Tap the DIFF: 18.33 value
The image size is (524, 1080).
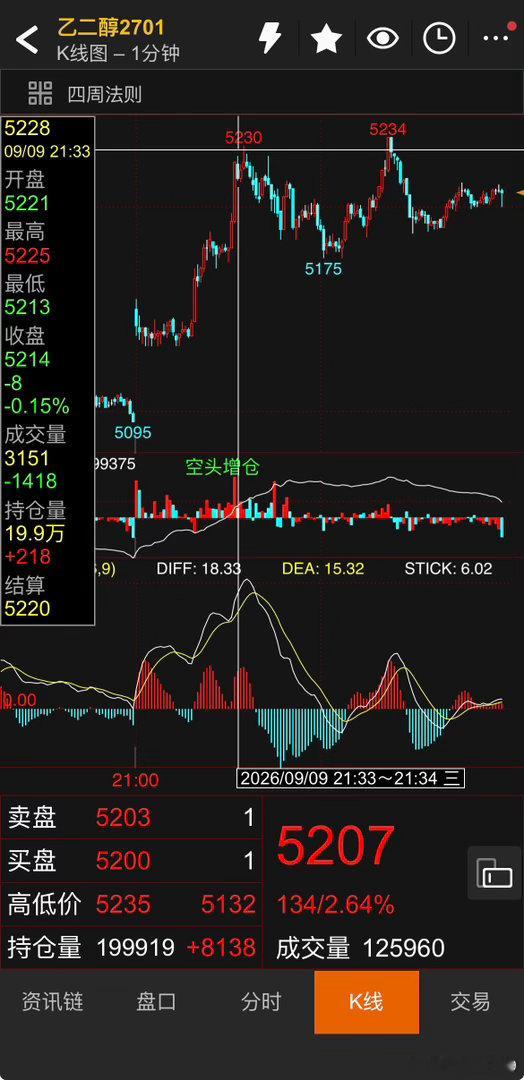pos(199,568)
